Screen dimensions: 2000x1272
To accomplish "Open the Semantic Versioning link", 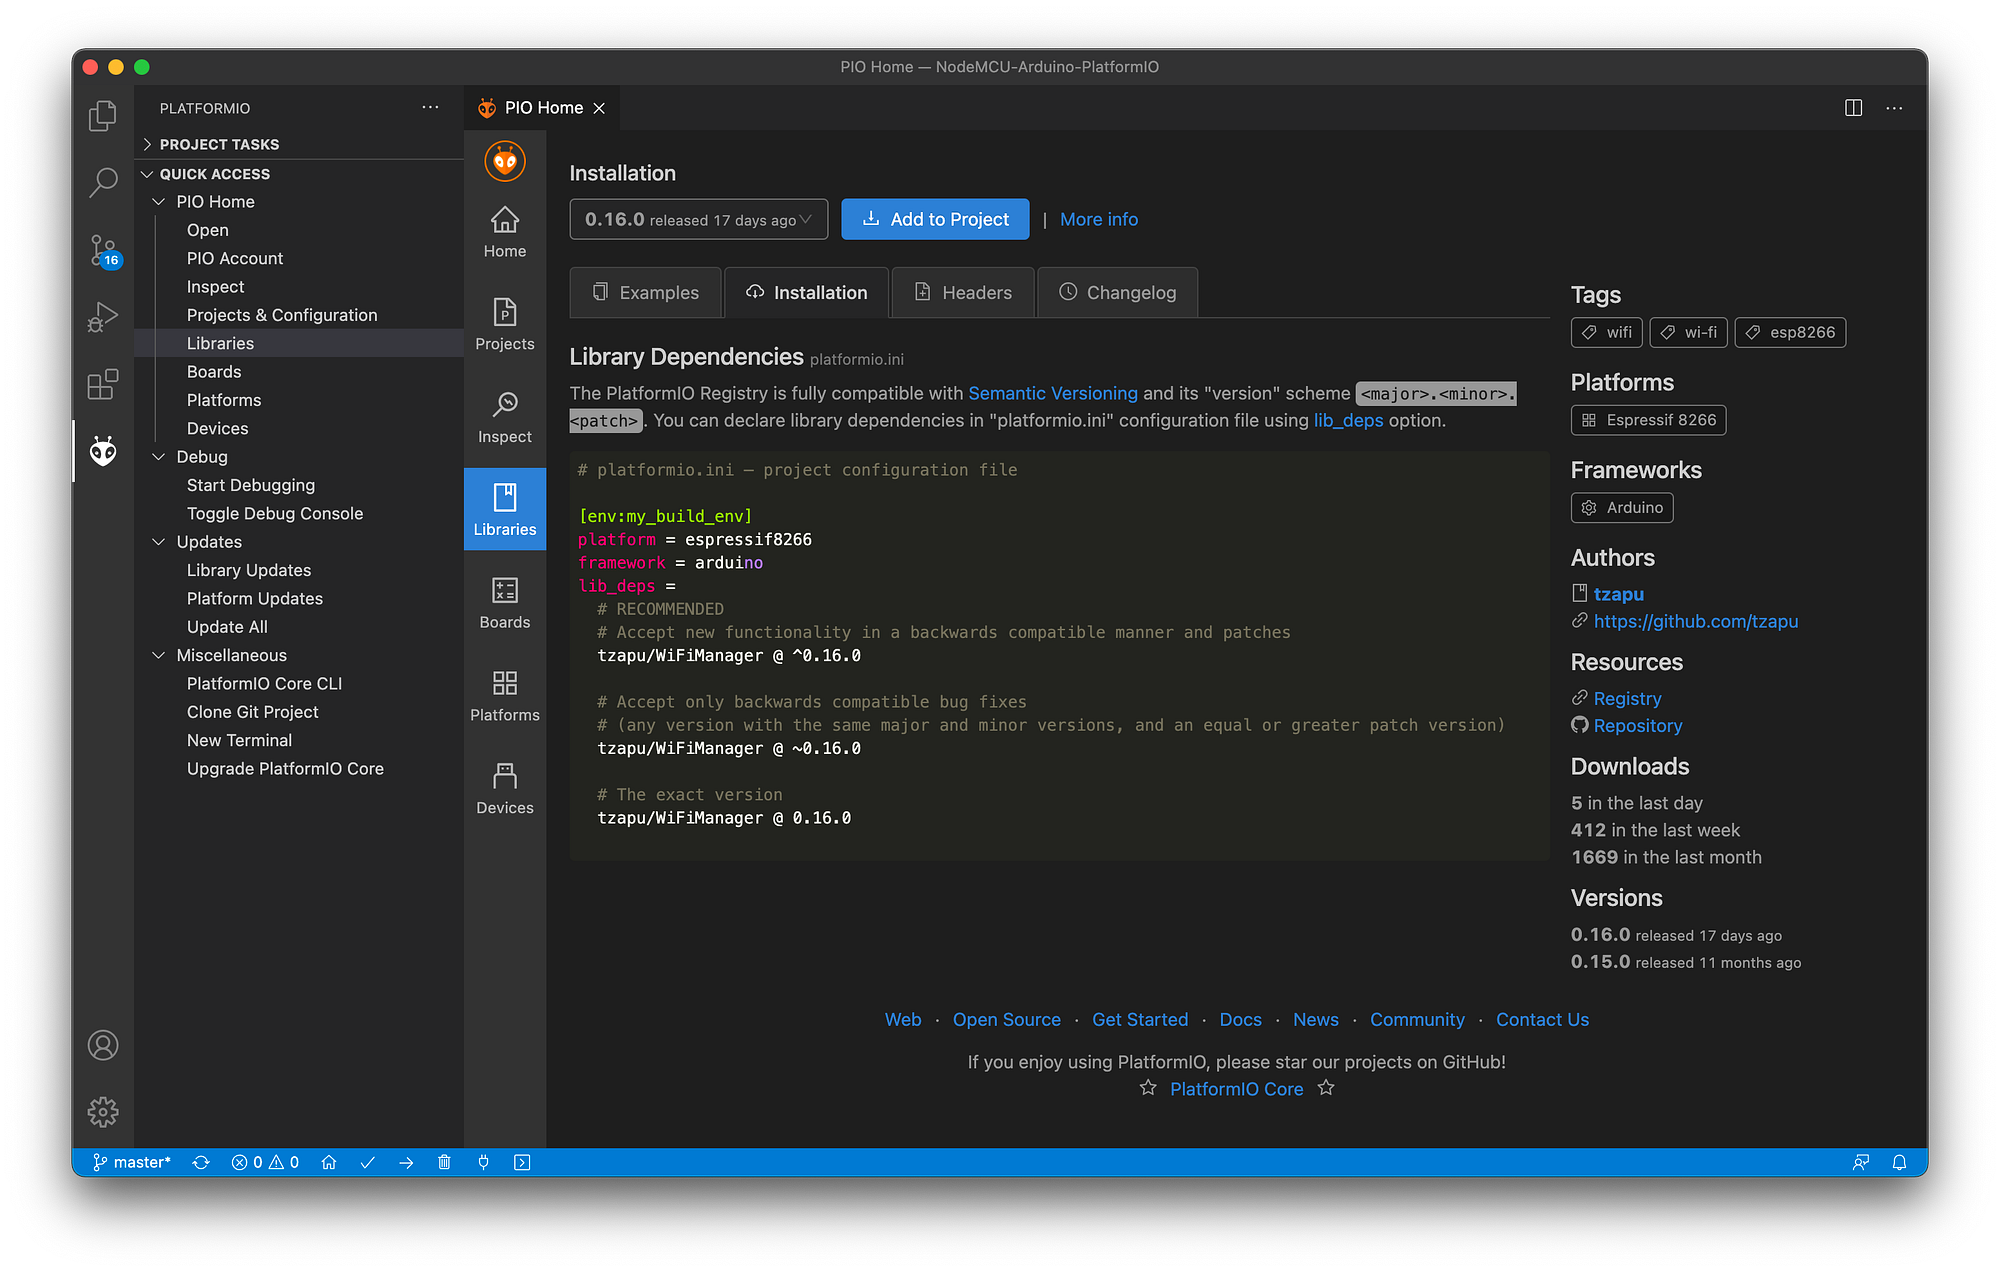I will (x=1052, y=393).
